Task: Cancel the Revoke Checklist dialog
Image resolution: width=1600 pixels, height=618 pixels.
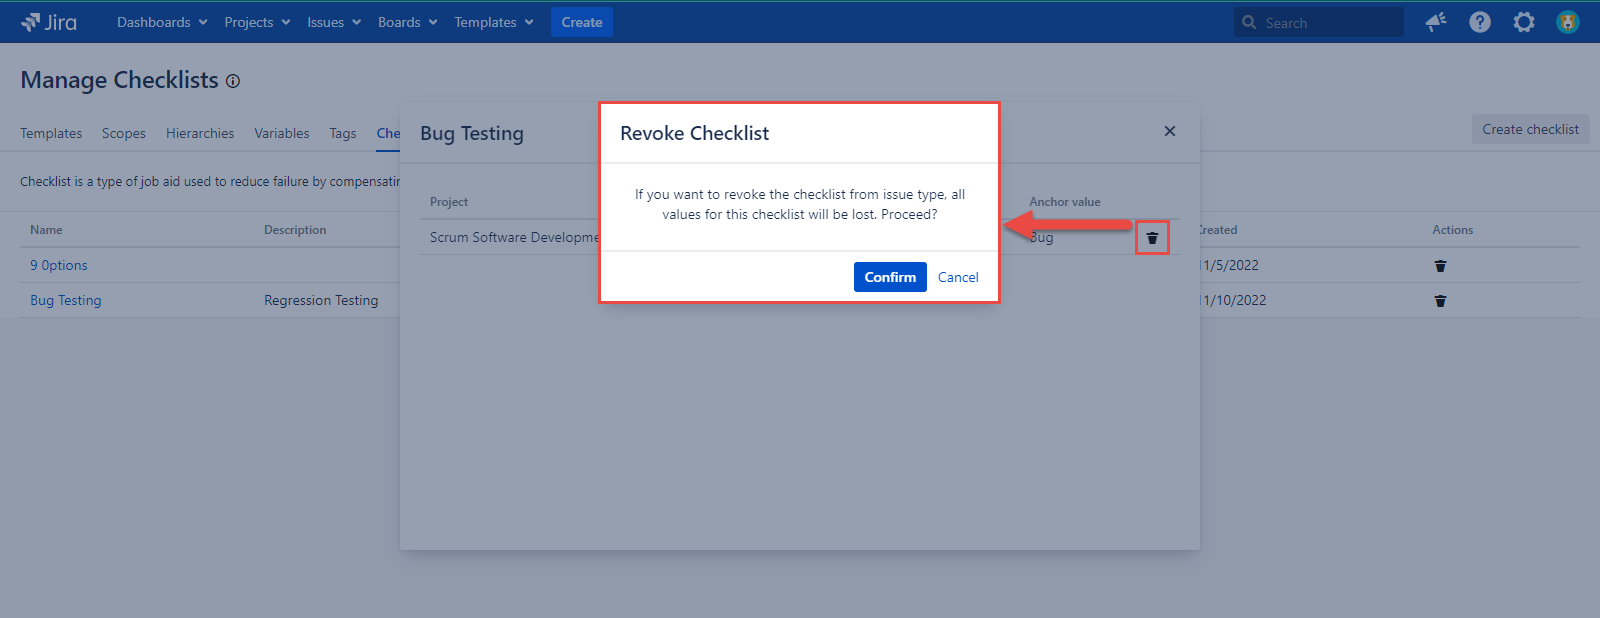Action: point(958,277)
